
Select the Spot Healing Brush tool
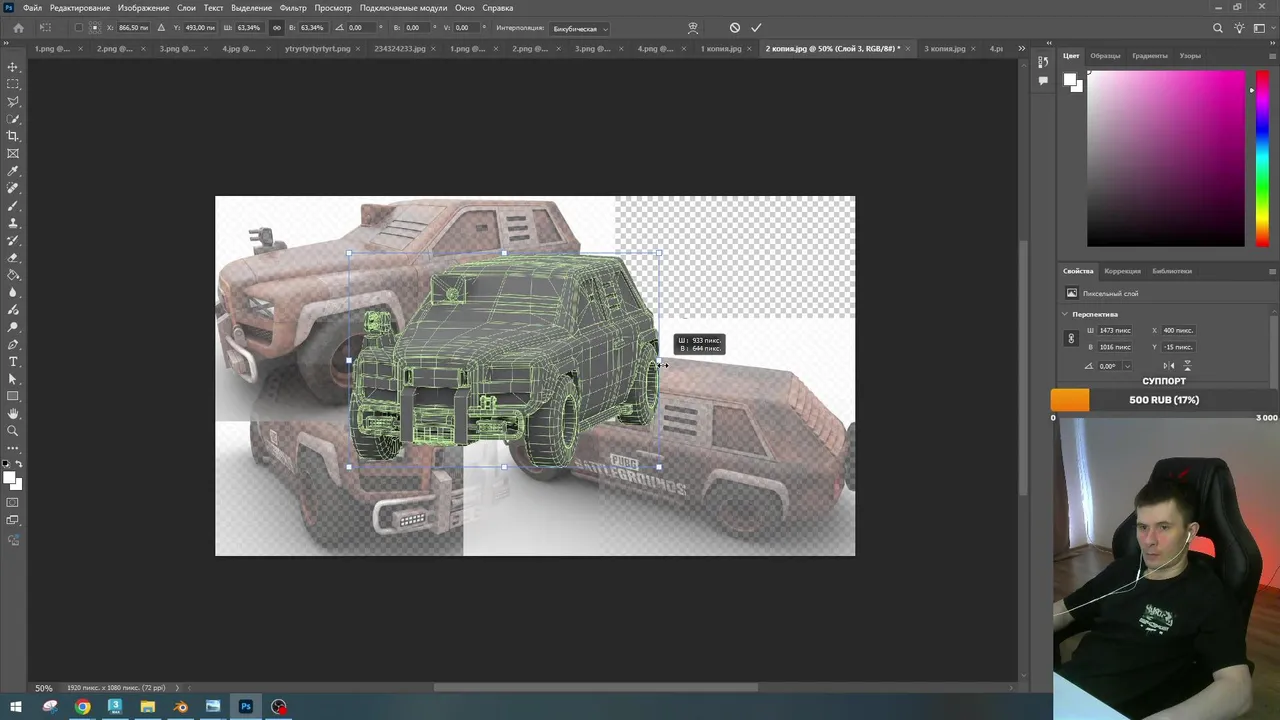click(13, 188)
